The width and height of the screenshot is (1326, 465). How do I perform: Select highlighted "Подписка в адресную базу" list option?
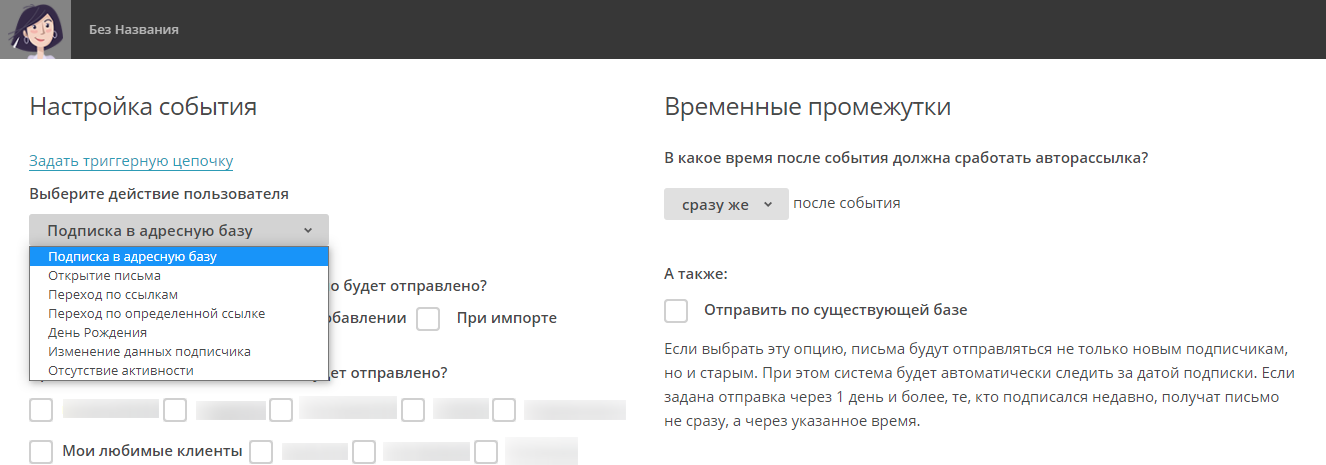(132, 256)
